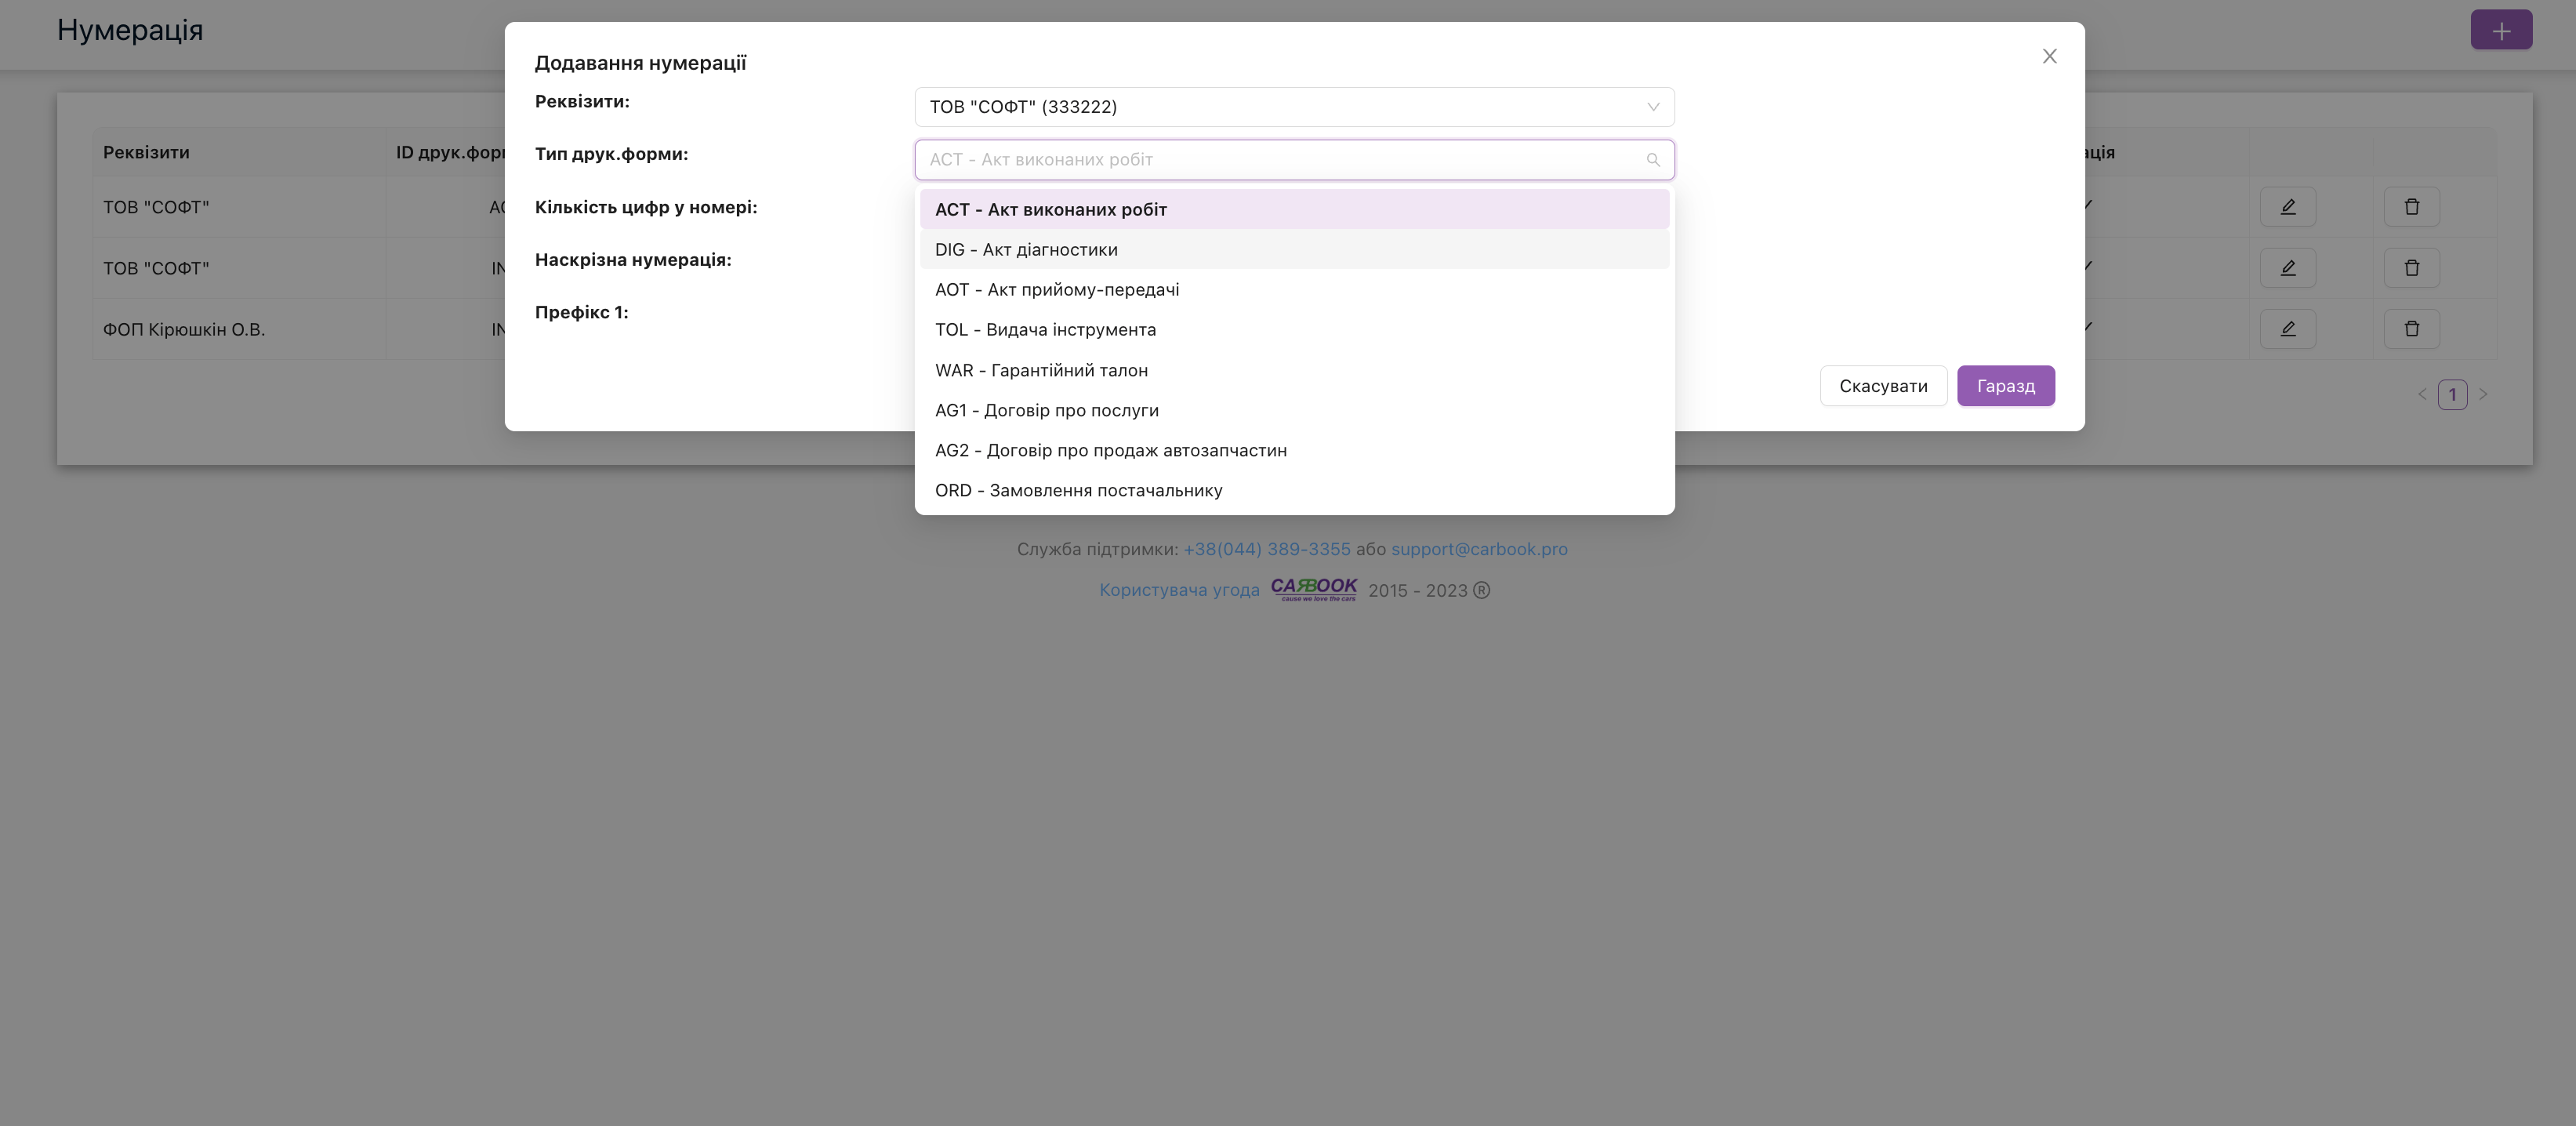2576x1126 pixels.
Task: Click the edit pencil in first ТОВ "СОФТ" row
Action: click(2287, 207)
